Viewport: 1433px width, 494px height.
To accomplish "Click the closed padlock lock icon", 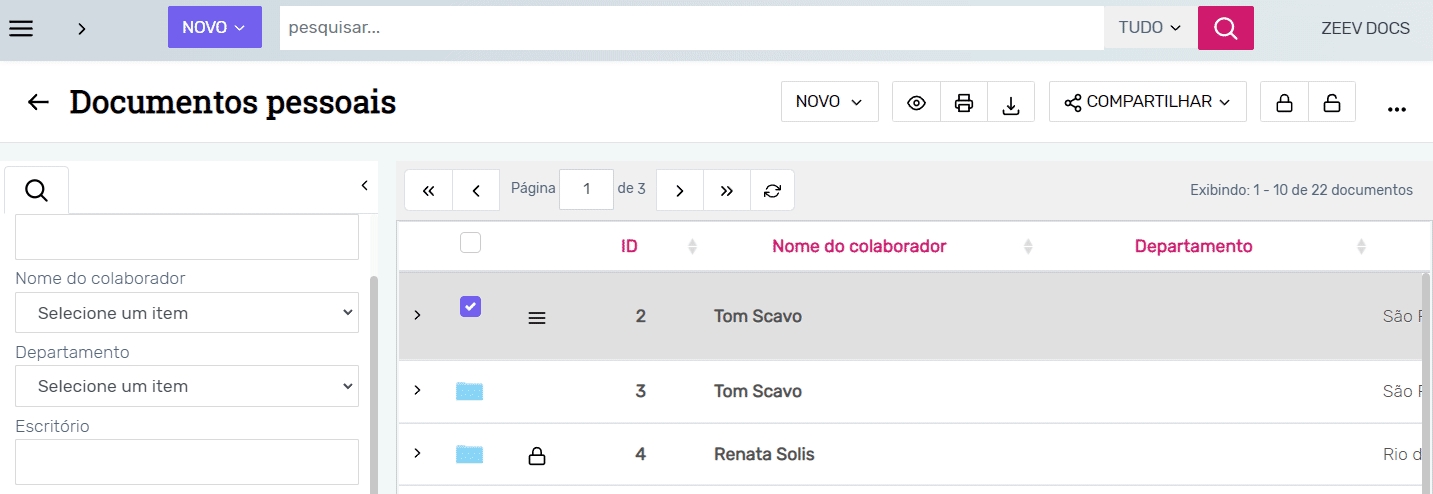I will click(1284, 102).
